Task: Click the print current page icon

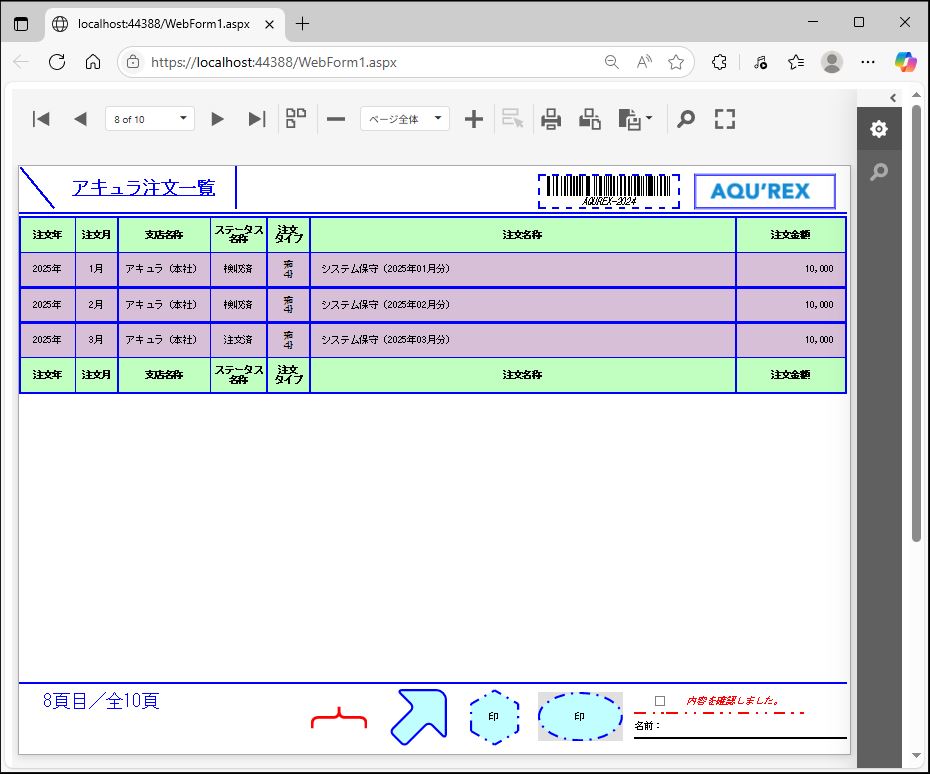Action: tap(590, 119)
